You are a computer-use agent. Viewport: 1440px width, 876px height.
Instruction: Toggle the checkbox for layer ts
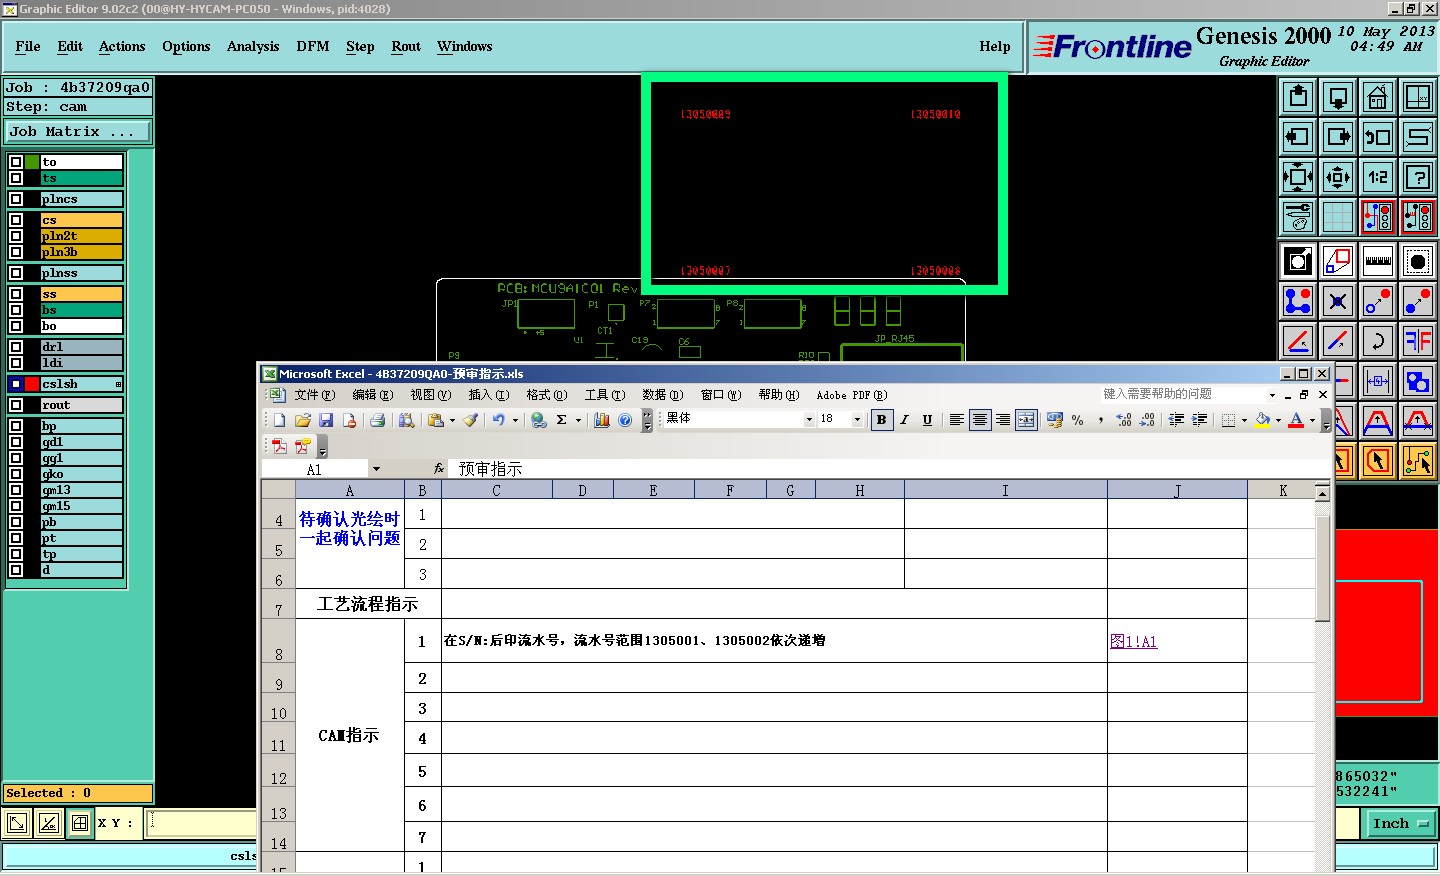pos(16,178)
